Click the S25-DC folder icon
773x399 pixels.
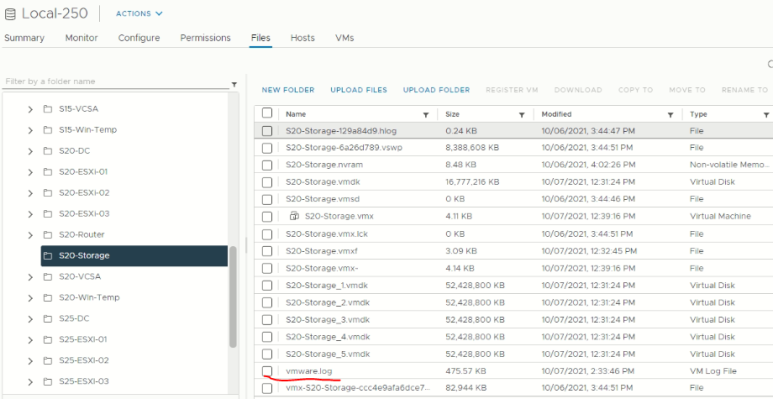[x=47, y=319]
